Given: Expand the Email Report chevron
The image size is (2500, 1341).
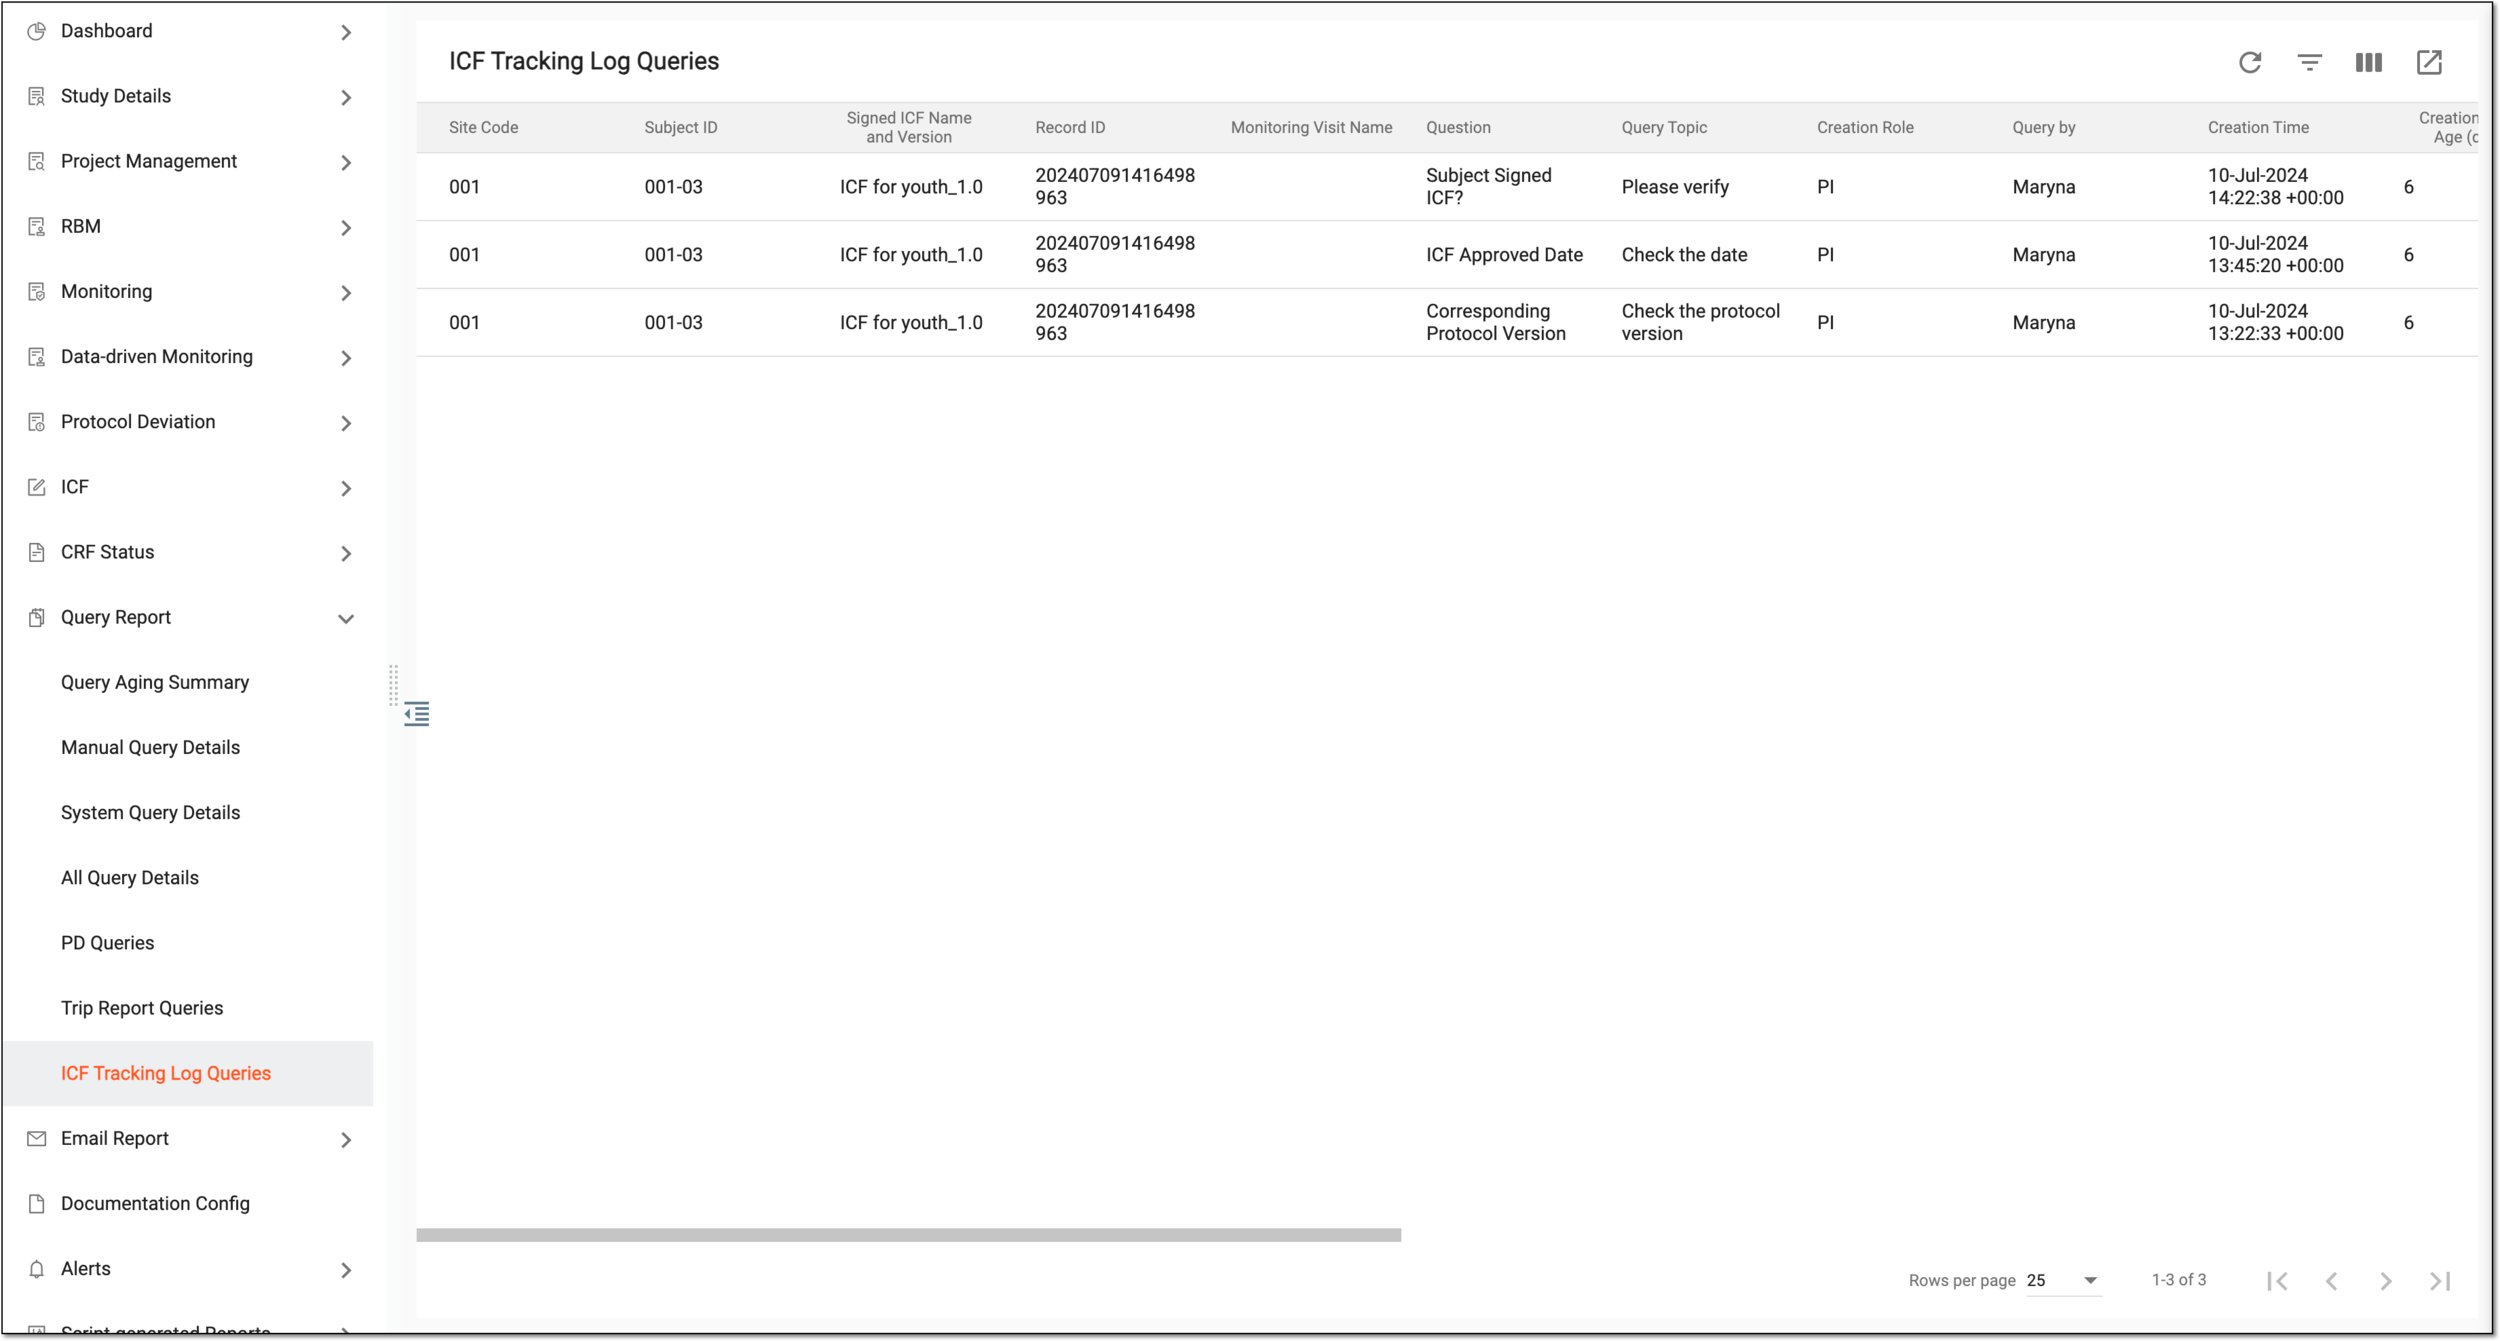Looking at the screenshot, I should pos(346,1140).
